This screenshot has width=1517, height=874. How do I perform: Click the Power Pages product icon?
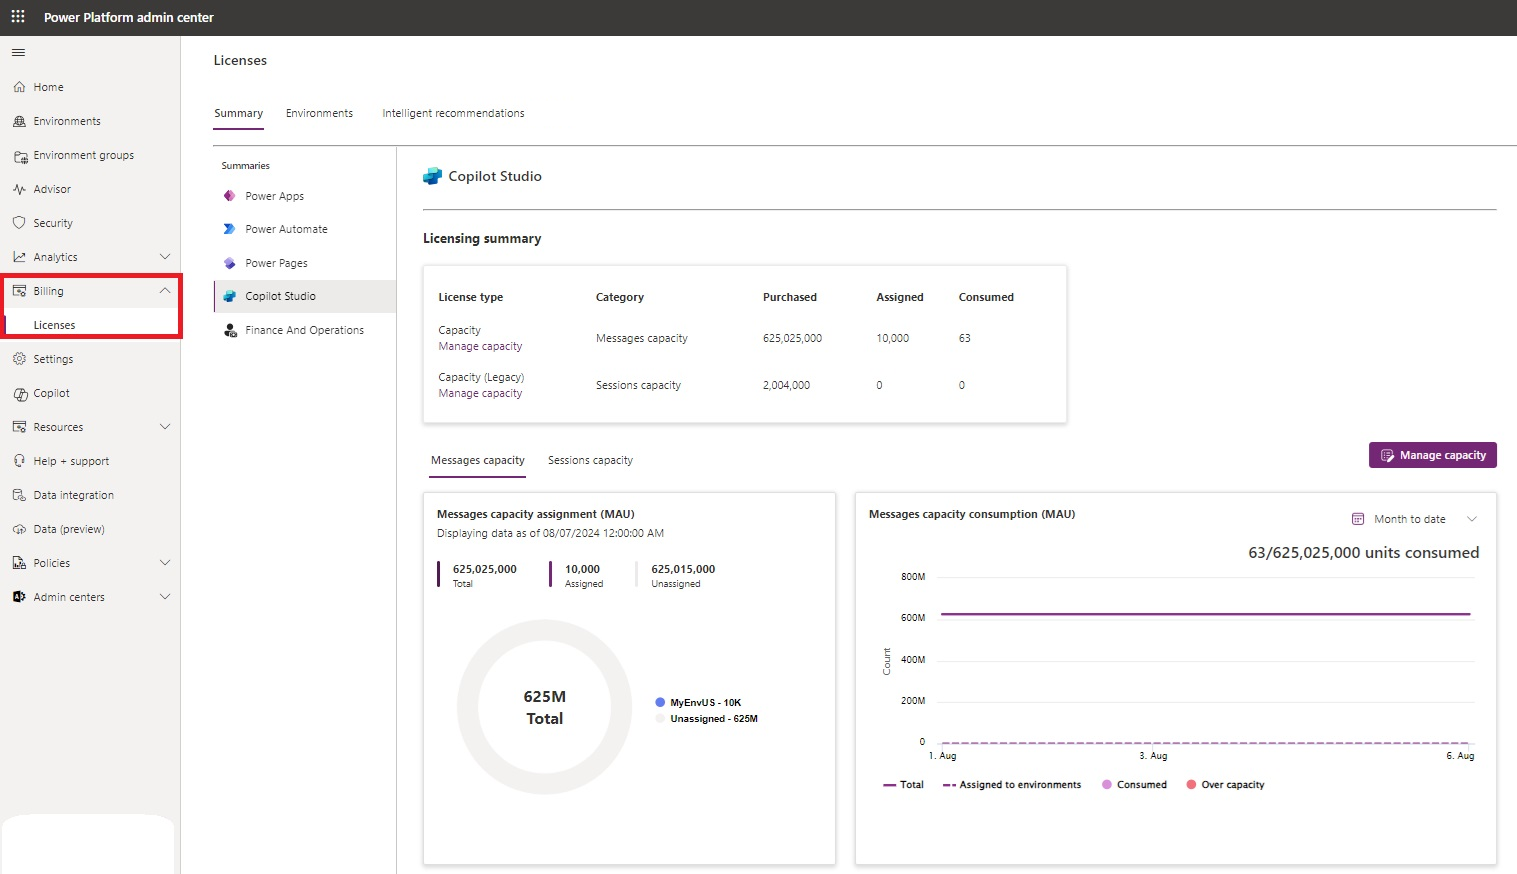(229, 263)
